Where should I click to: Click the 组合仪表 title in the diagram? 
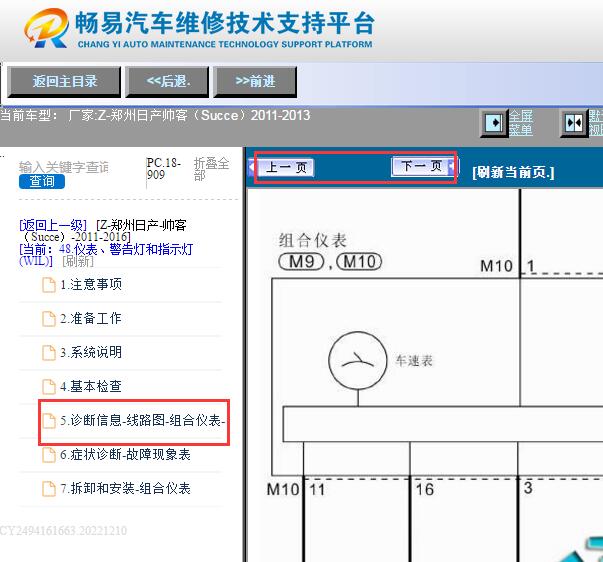tap(313, 241)
